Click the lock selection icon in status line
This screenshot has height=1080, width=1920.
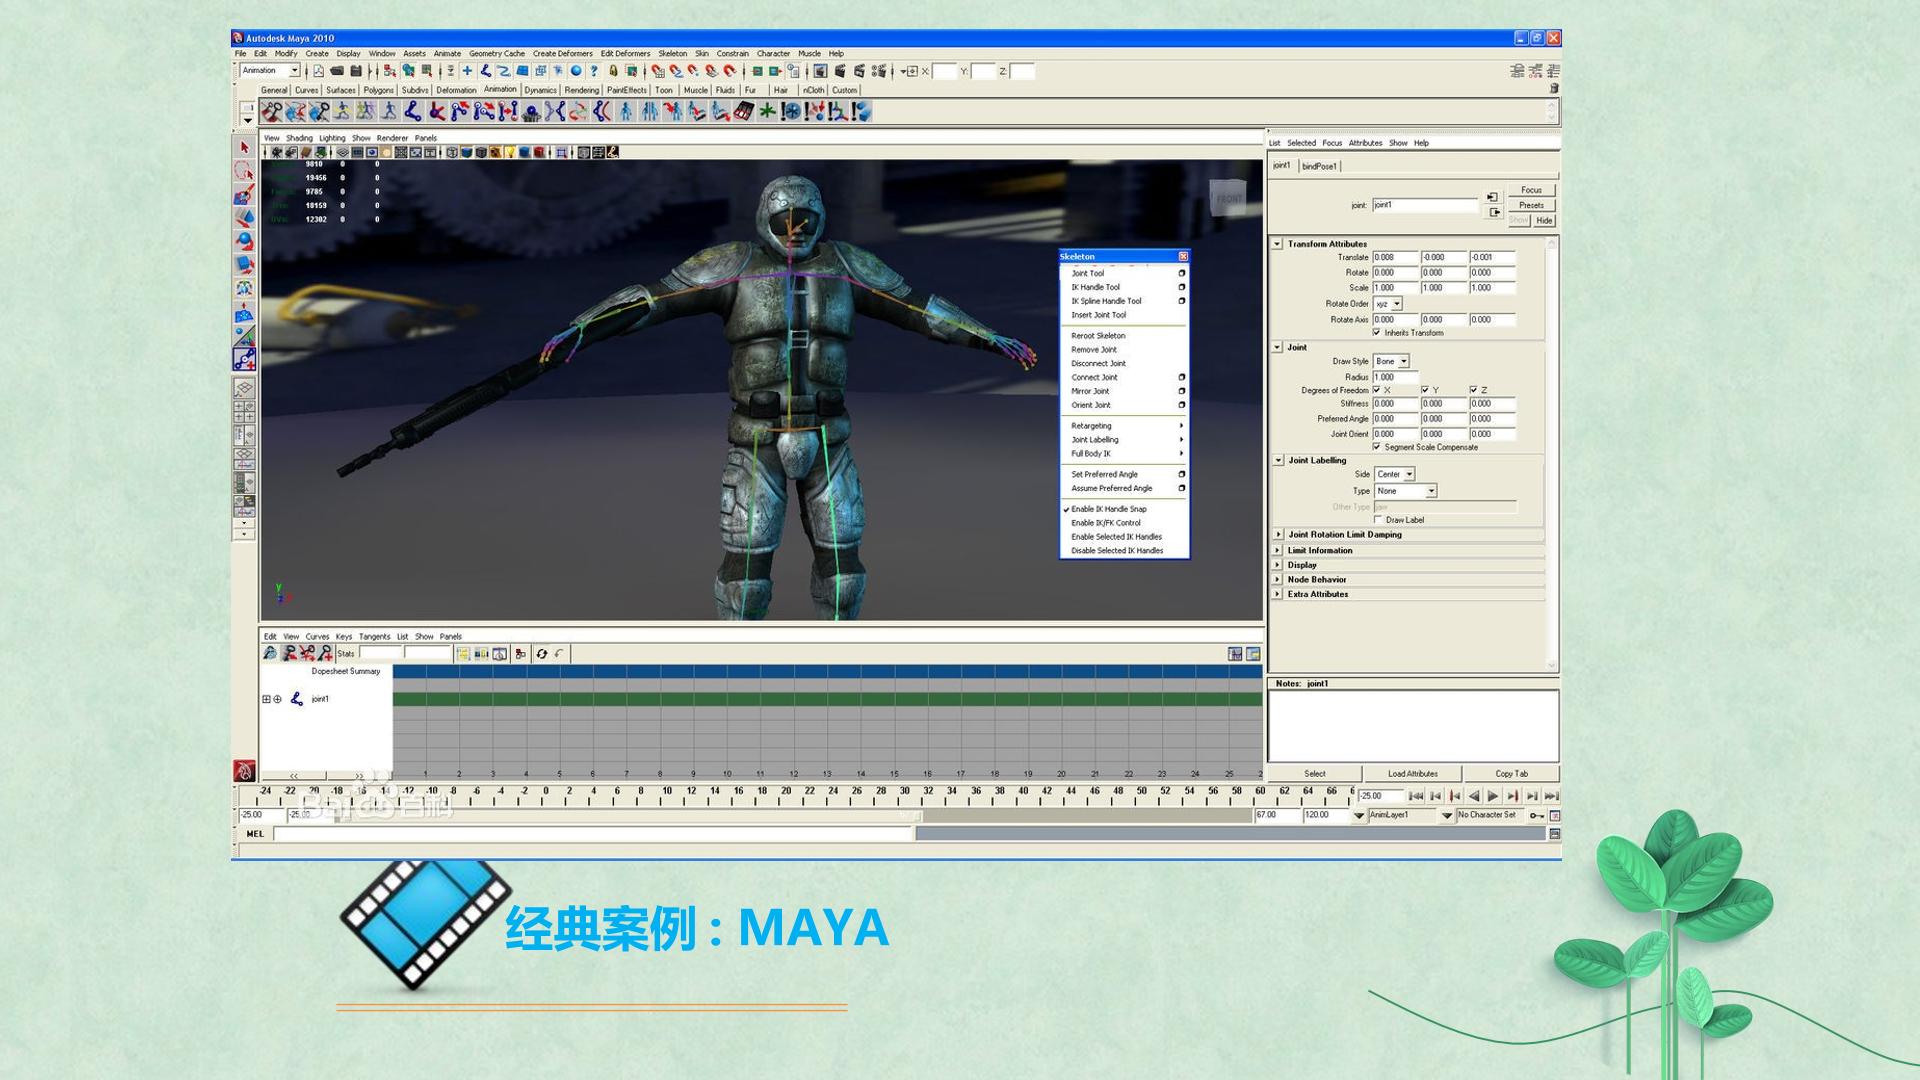coord(613,71)
